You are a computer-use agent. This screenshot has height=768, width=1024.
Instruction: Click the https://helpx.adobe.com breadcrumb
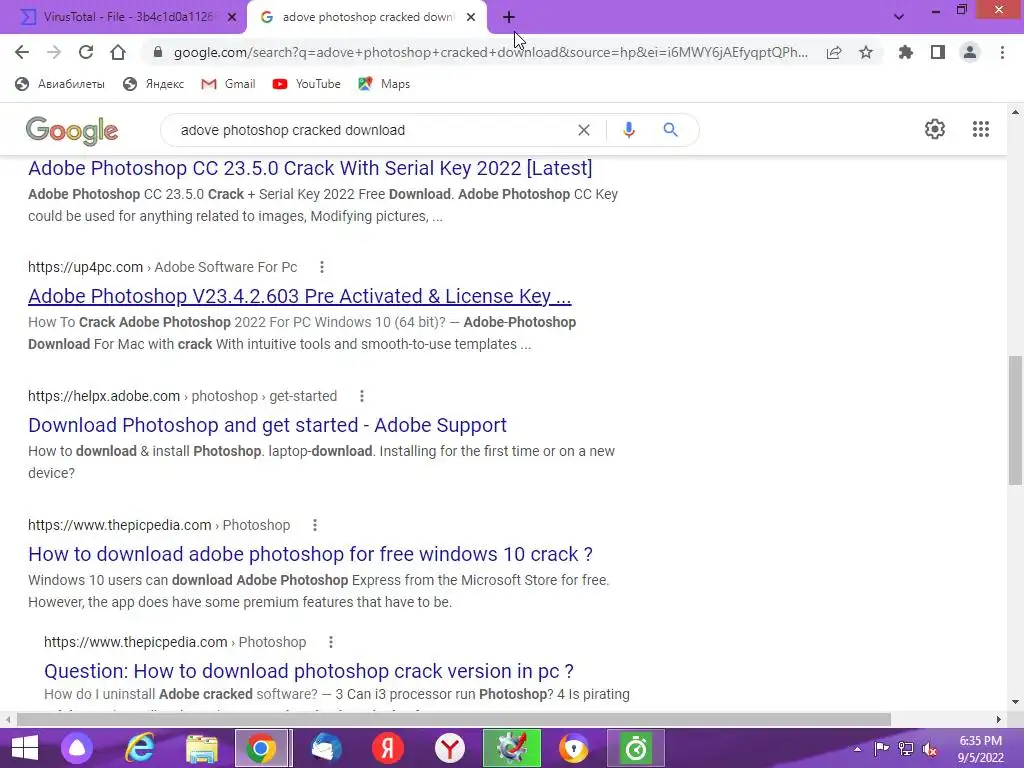104,396
